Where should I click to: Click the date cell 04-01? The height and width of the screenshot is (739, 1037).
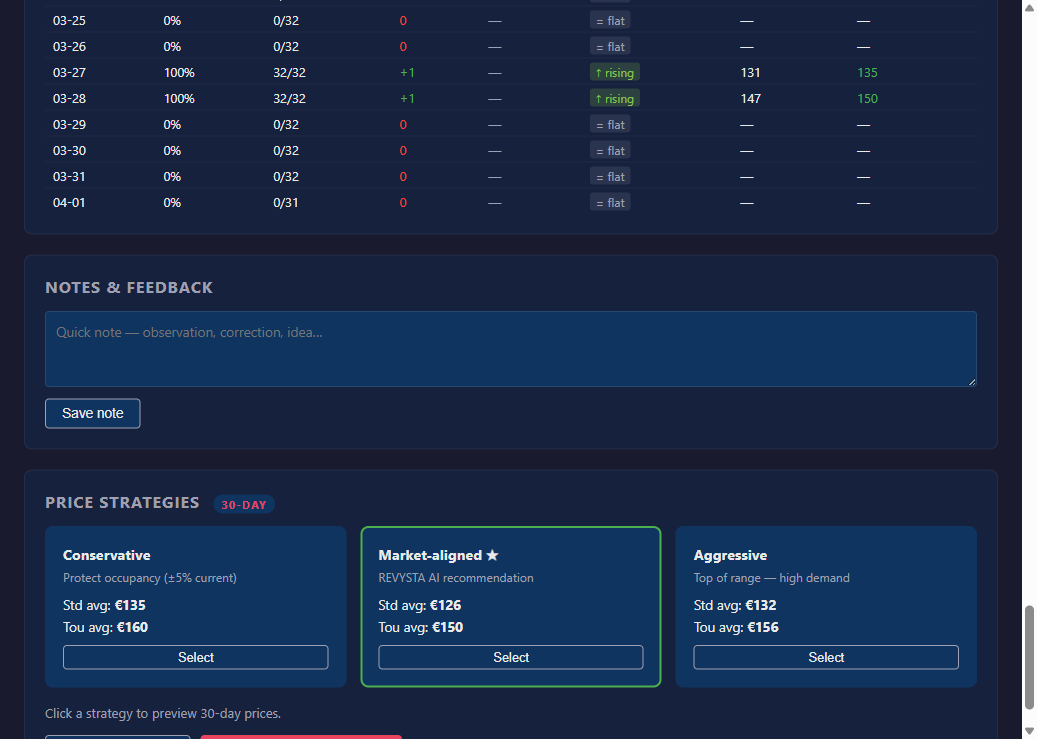[69, 202]
